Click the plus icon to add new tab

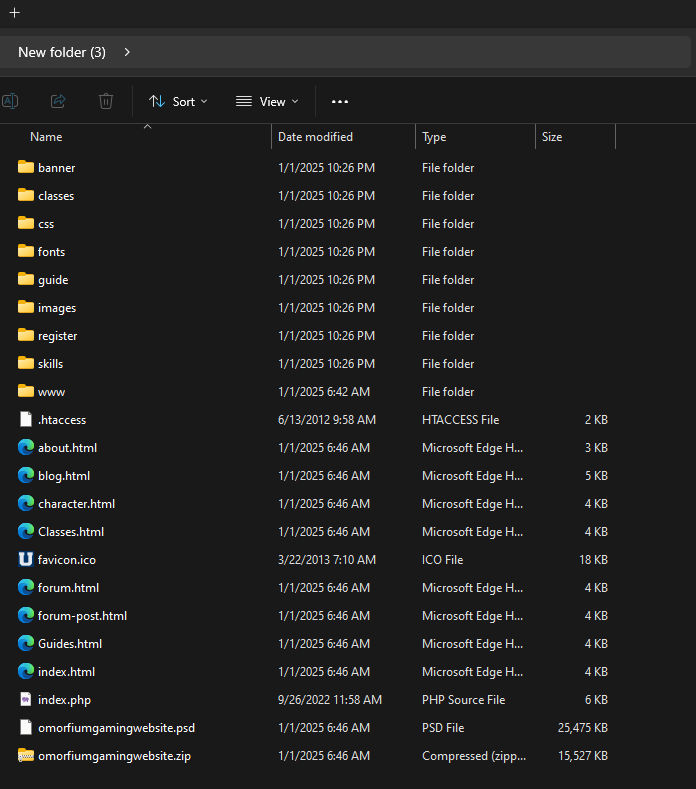15,13
